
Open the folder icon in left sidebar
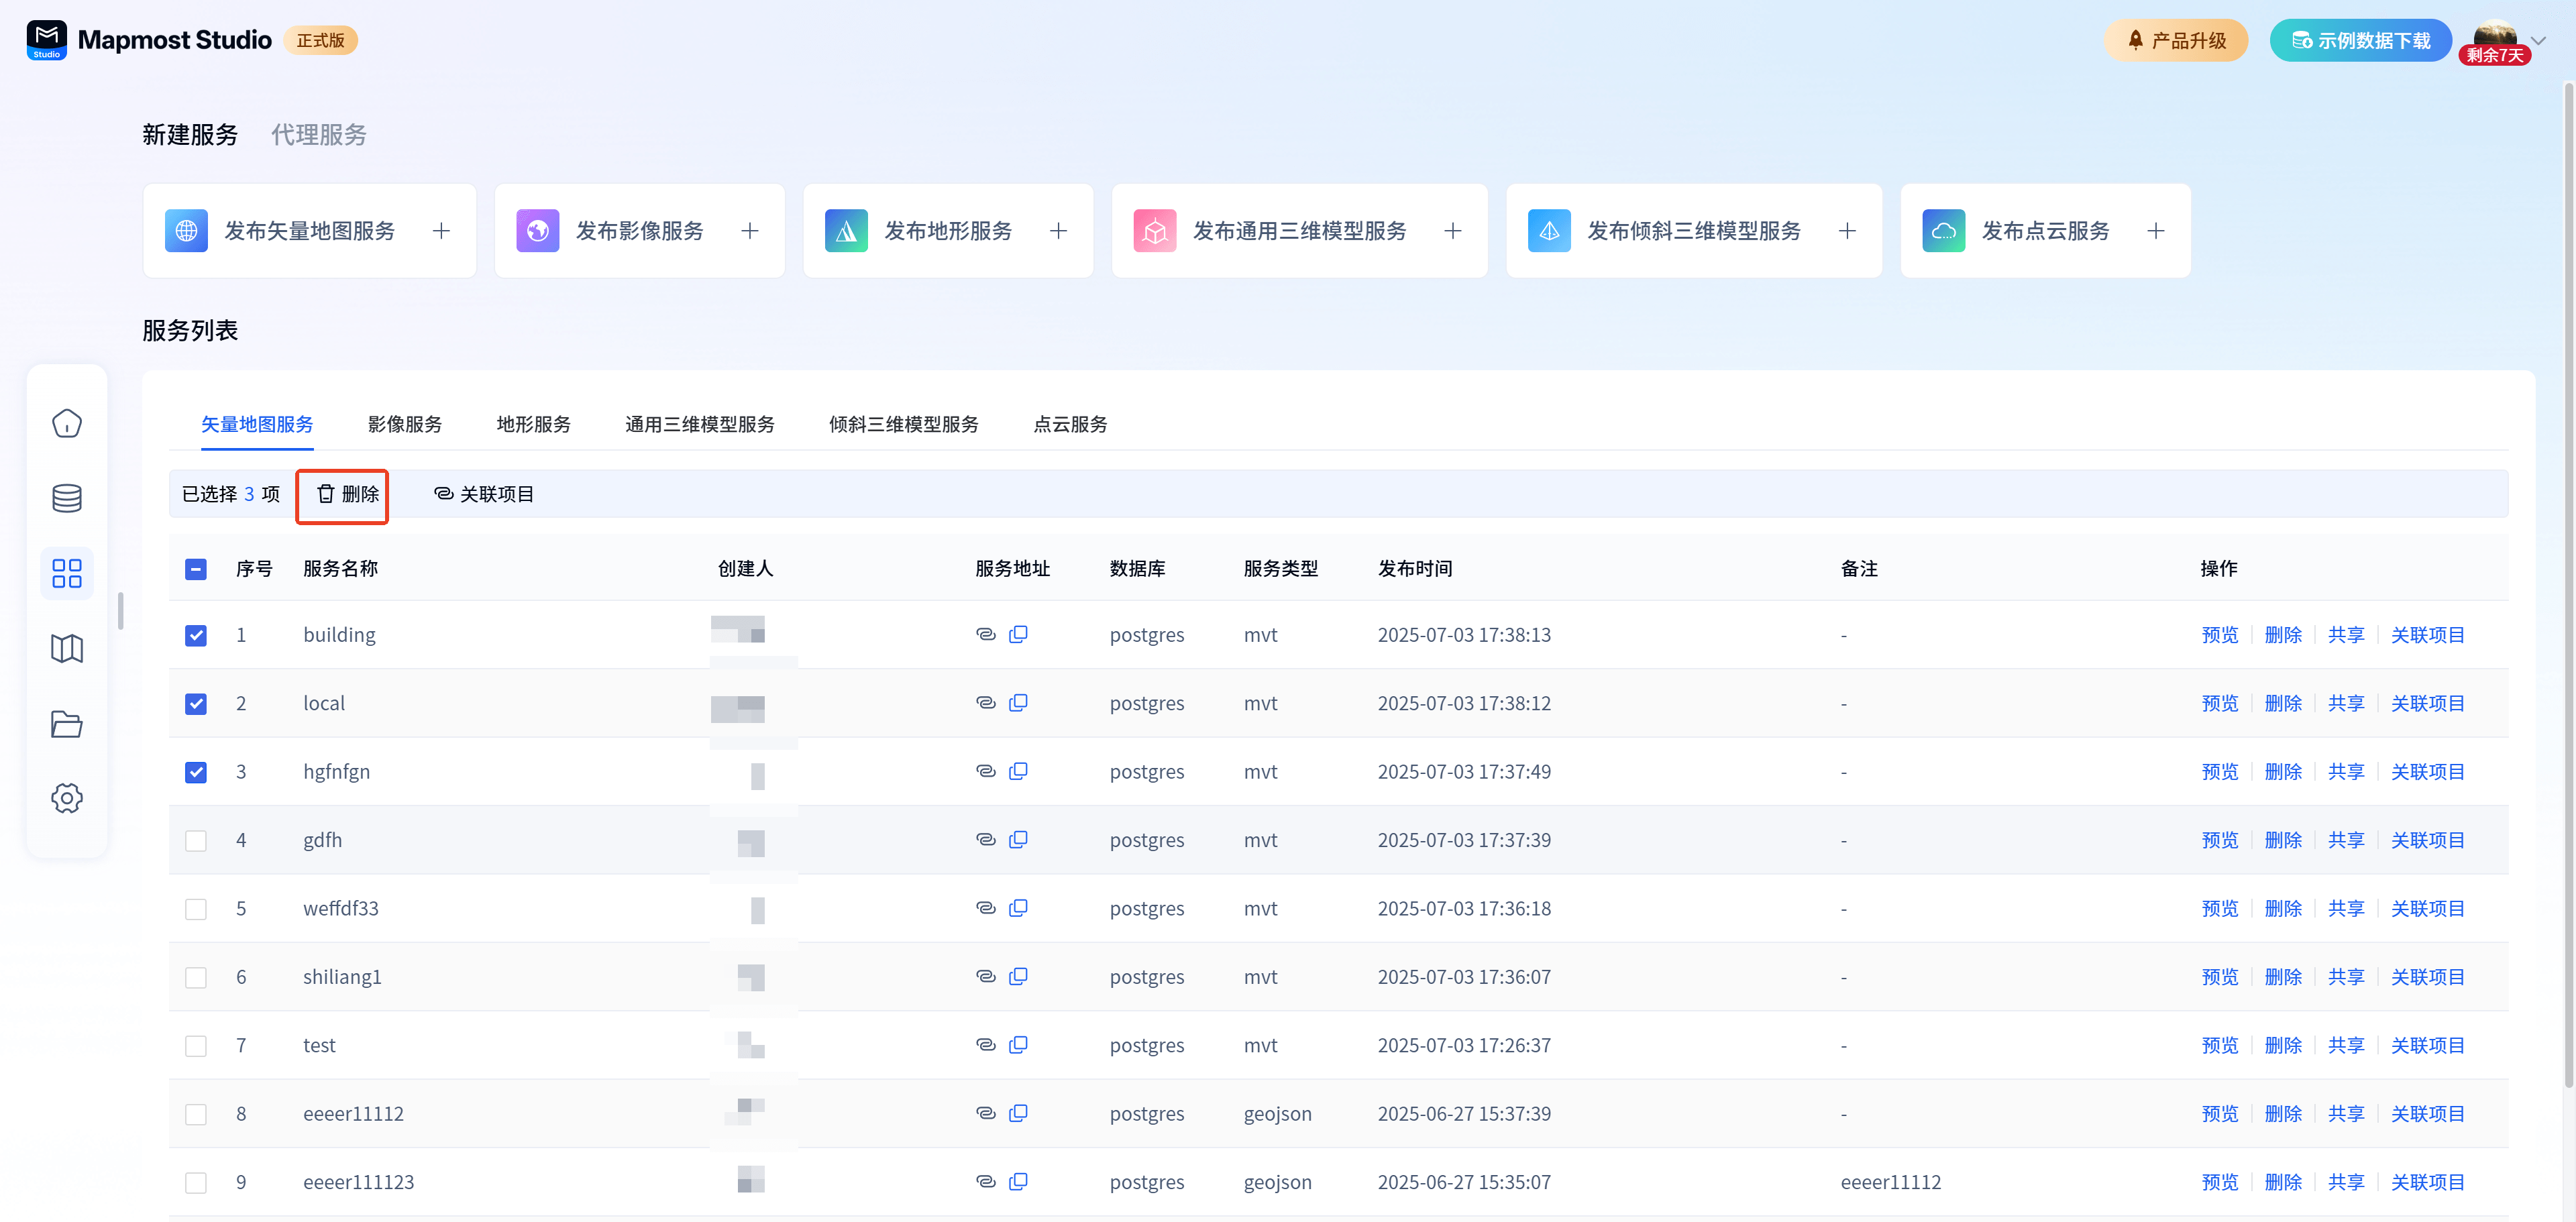point(66,724)
